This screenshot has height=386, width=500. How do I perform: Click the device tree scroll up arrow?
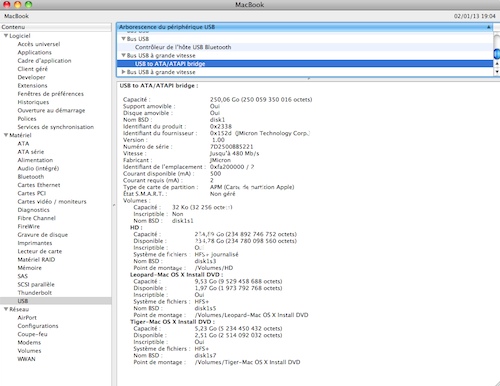[497, 63]
